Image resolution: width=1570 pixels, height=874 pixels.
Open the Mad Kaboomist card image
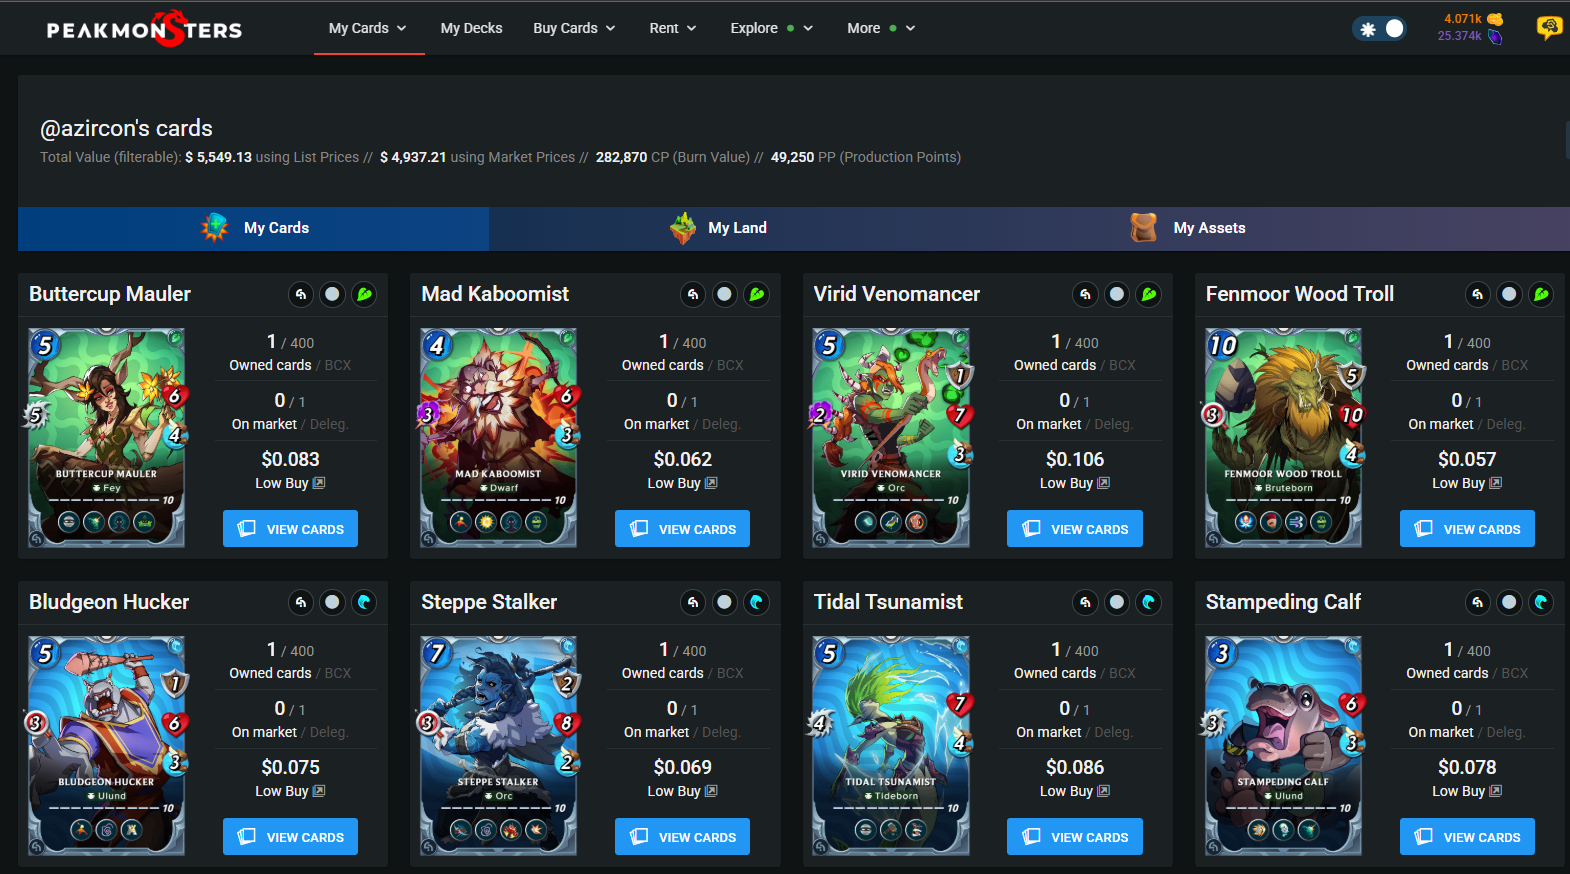(x=499, y=437)
